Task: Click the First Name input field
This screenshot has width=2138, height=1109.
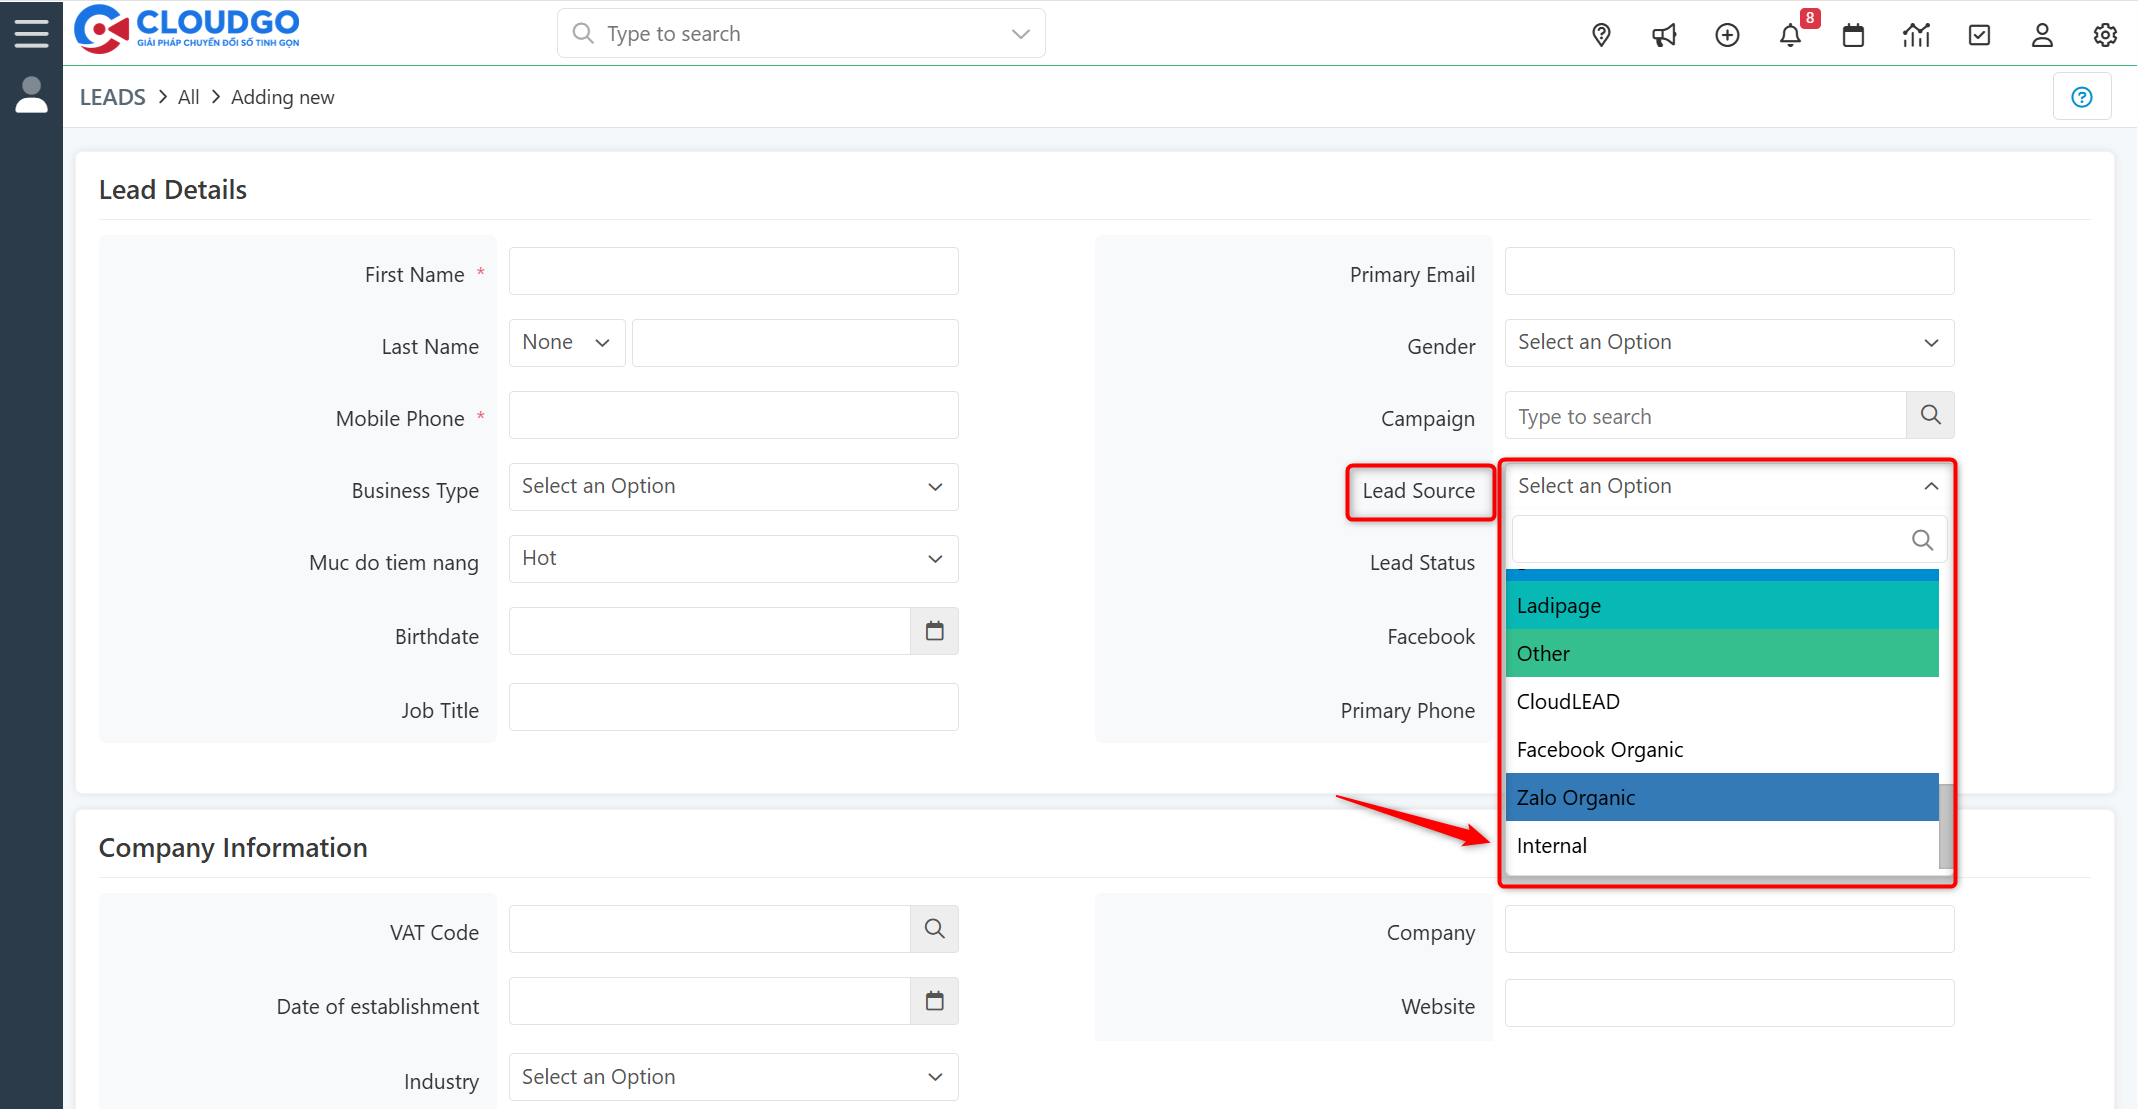Action: pos(733,271)
